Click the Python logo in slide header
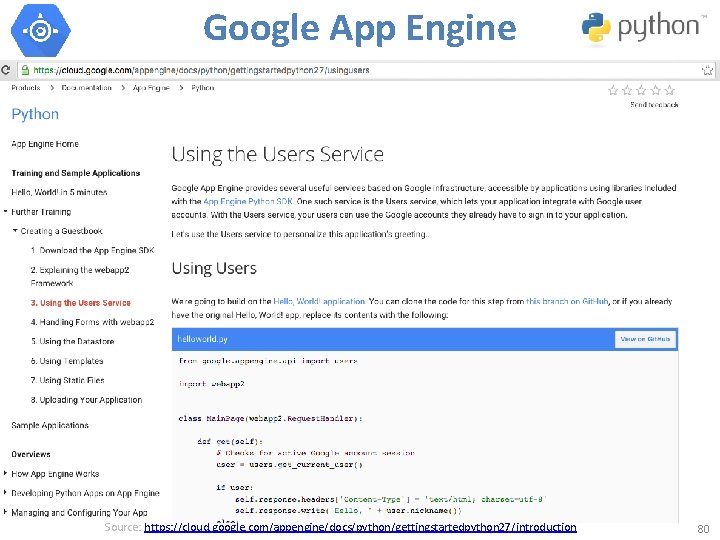This screenshot has height=540, width=720. pyautogui.click(x=644, y=28)
